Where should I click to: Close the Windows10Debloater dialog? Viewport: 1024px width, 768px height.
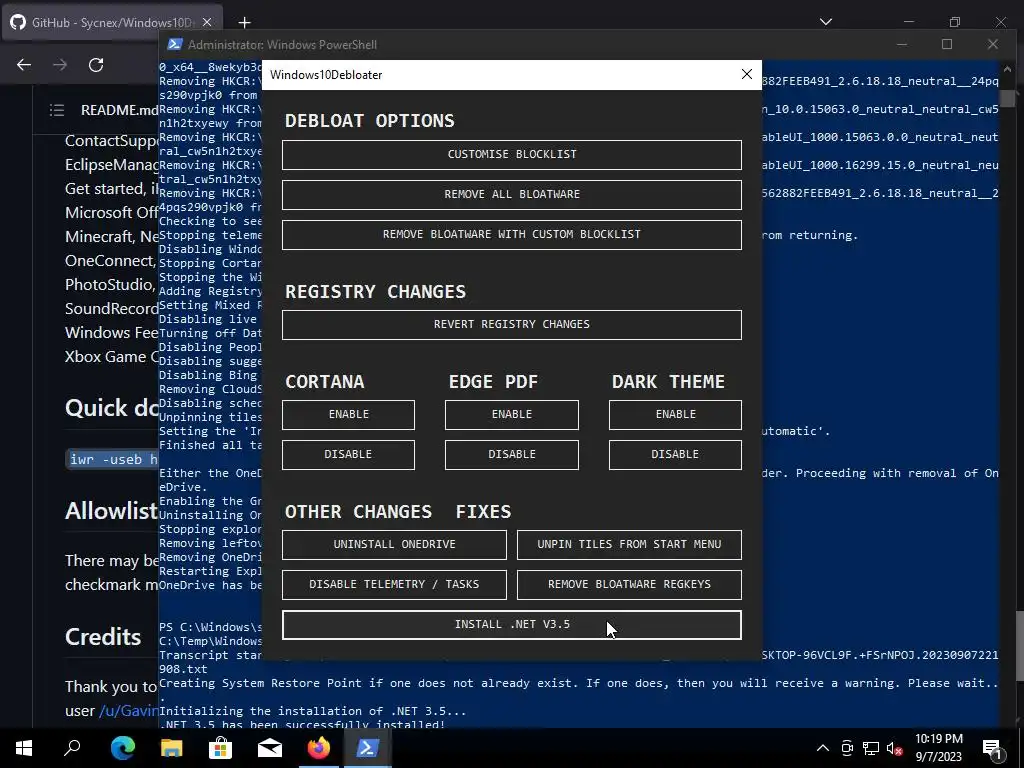[x=746, y=74]
